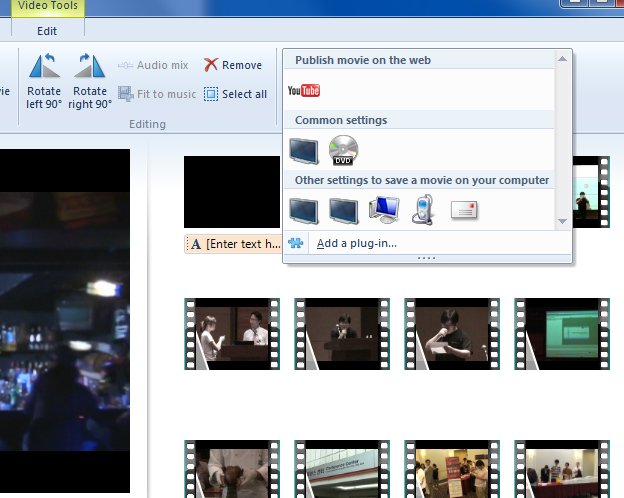Click the Rotate right 90° button
The height and width of the screenshot is (498, 624).
[90, 81]
